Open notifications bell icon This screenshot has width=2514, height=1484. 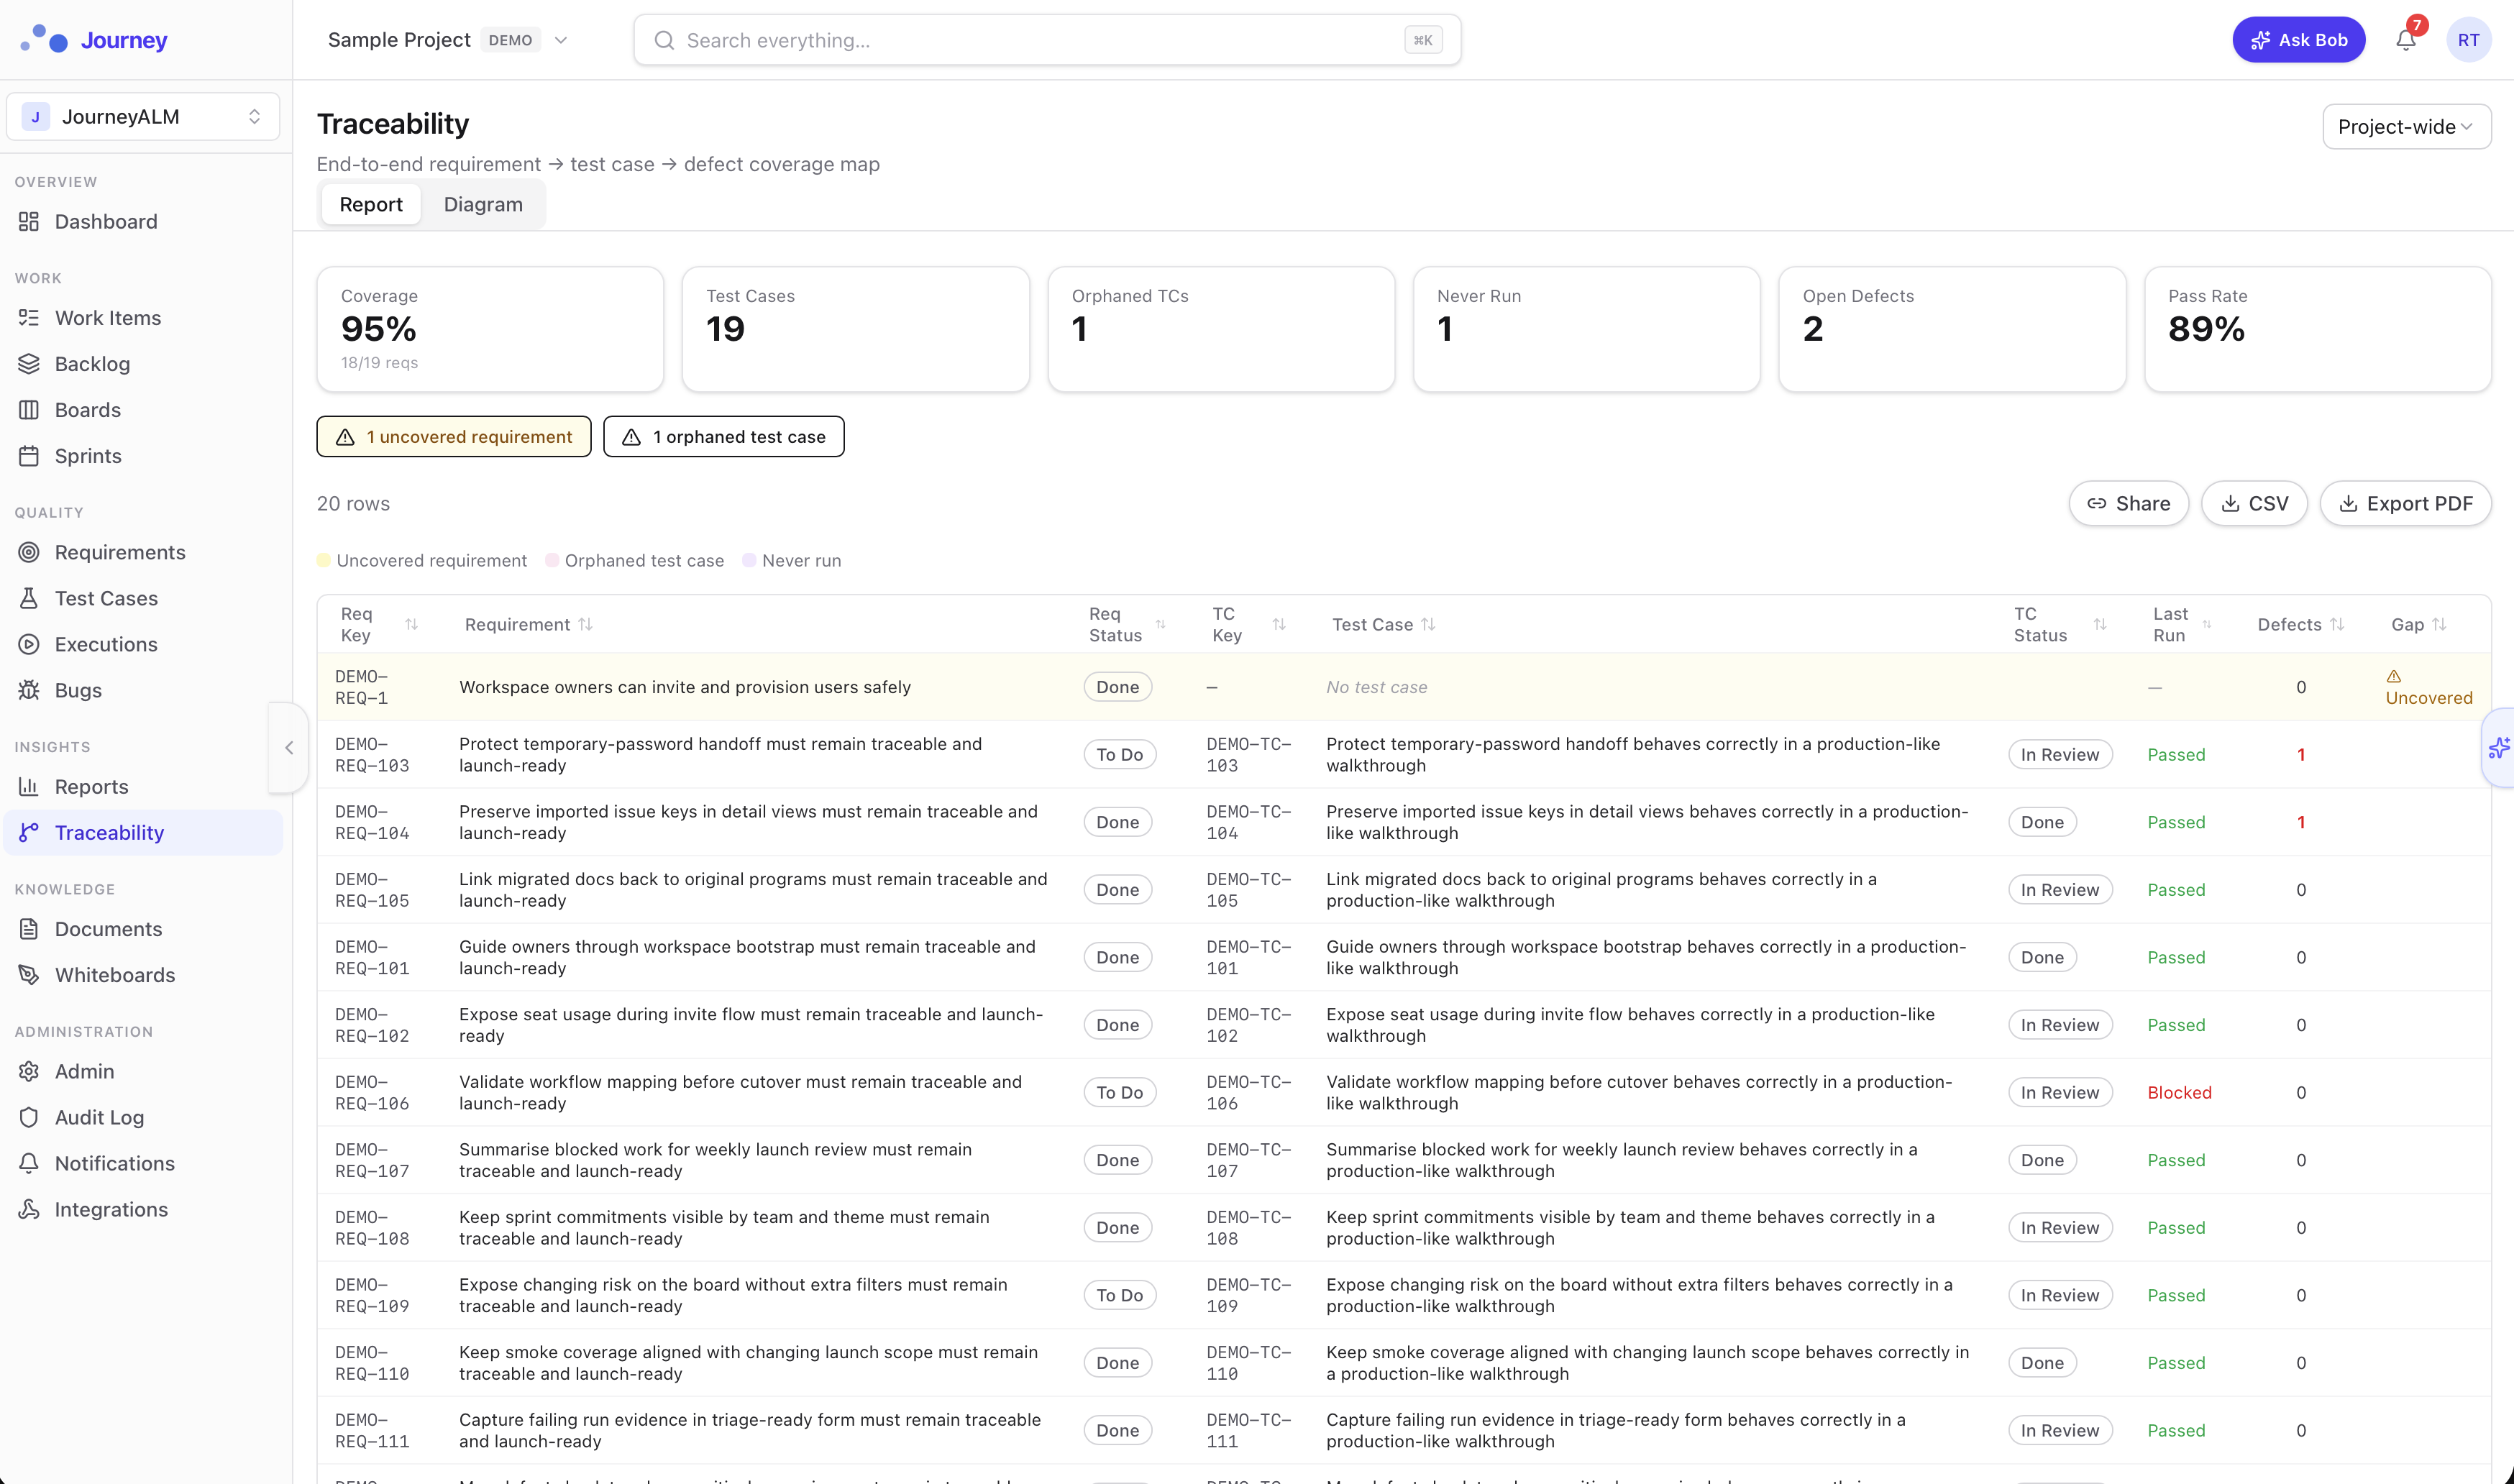coord(2405,40)
